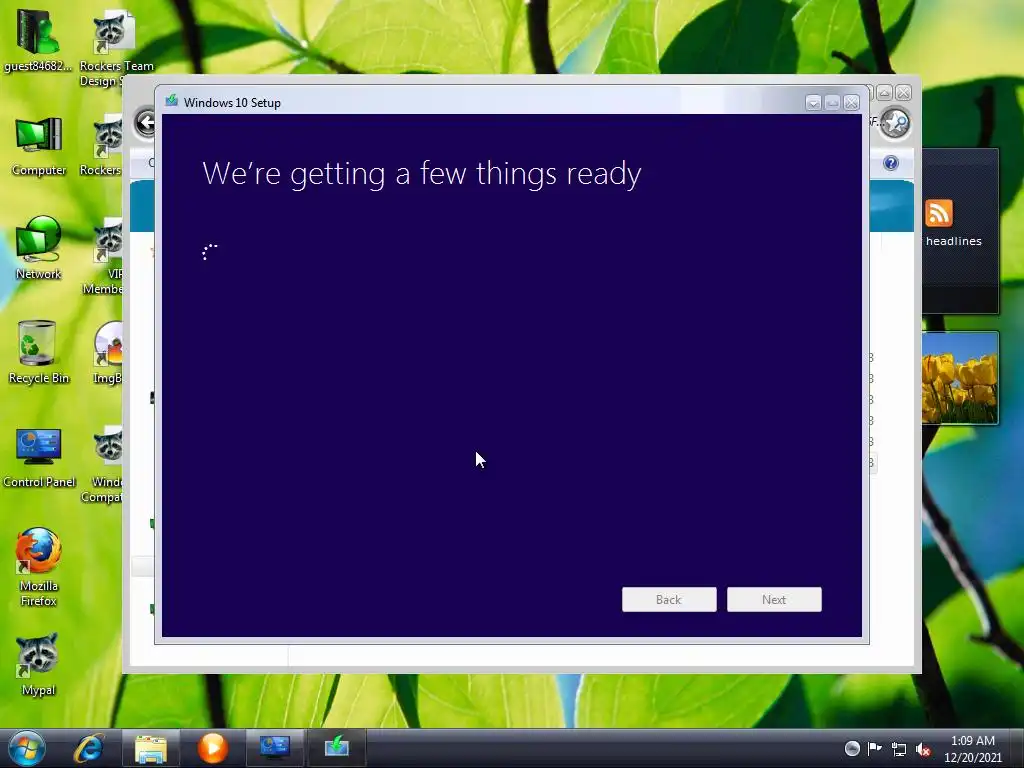Open Windows Media Player from the taskbar
The width and height of the screenshot is (1024, 768).
point(213,748)
